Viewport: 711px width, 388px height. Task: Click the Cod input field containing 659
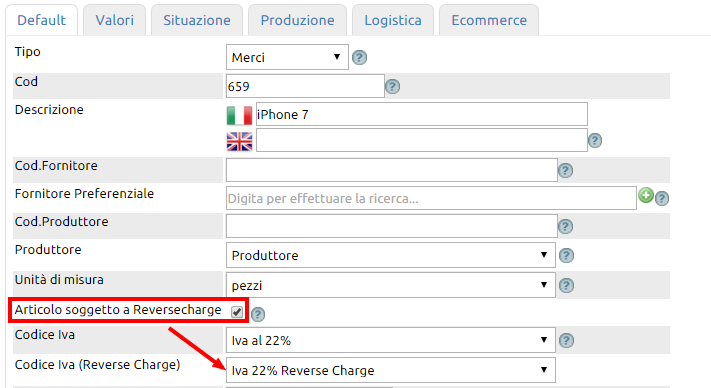coord(305,86)
